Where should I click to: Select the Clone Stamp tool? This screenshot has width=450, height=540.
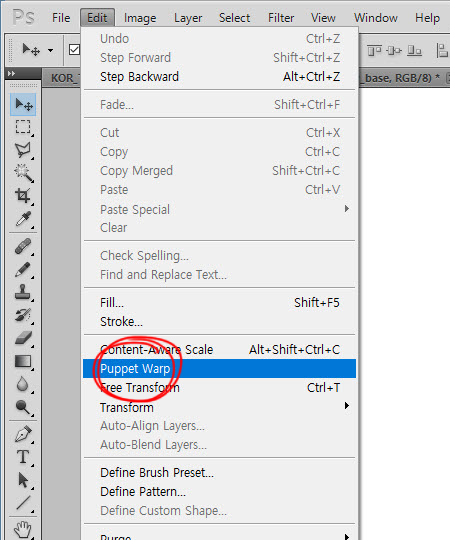pos(23,292)
